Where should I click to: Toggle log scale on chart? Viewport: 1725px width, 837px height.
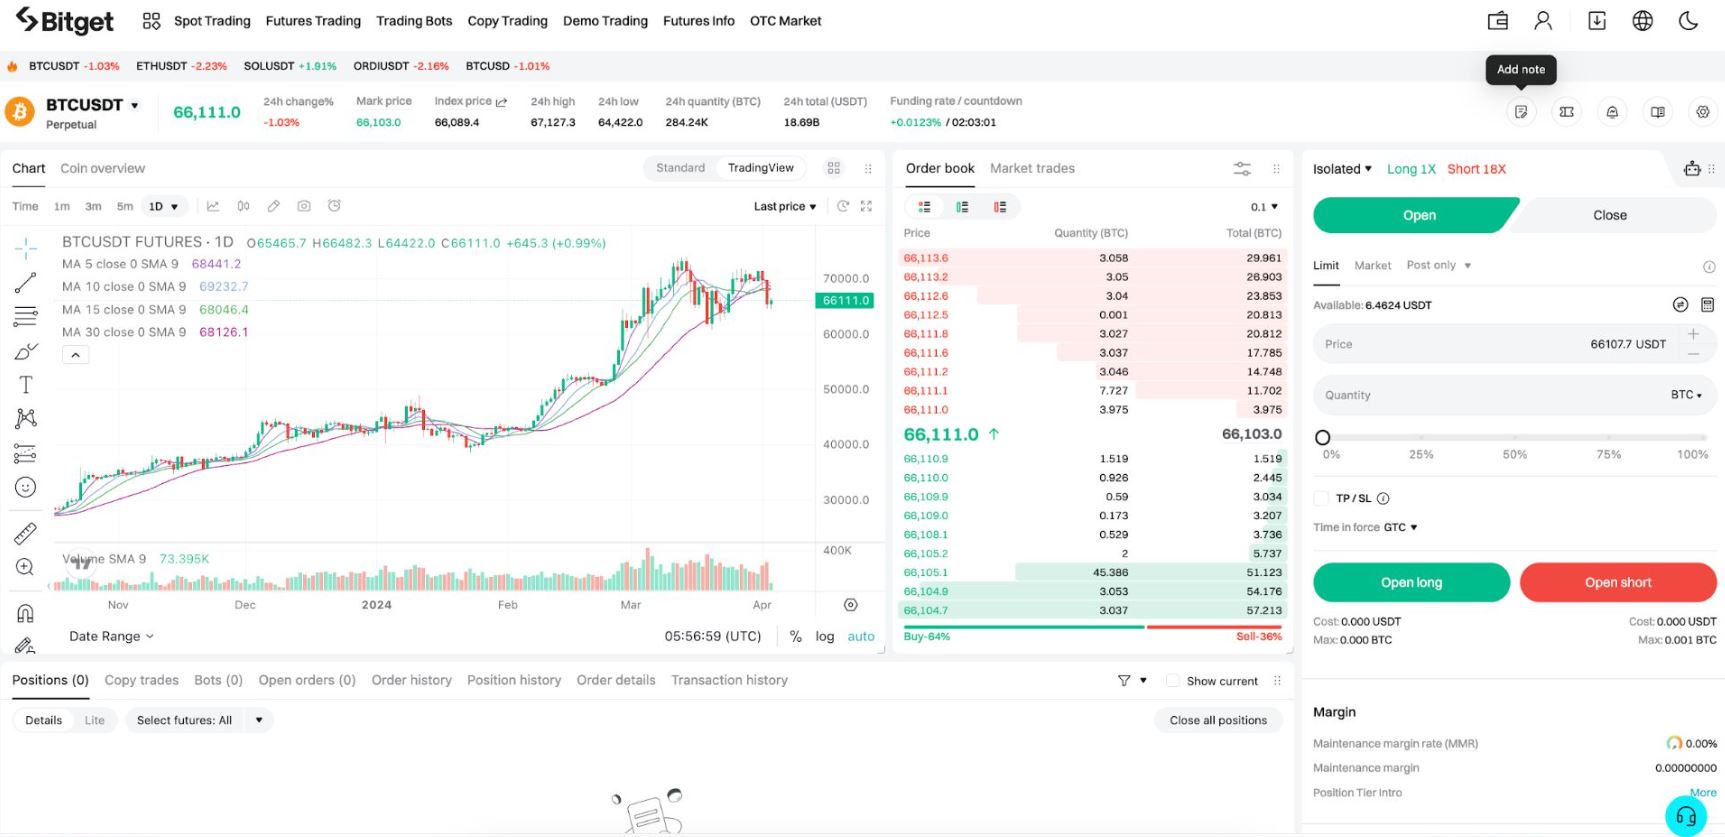pyautogui.click(x=825, y=636)
